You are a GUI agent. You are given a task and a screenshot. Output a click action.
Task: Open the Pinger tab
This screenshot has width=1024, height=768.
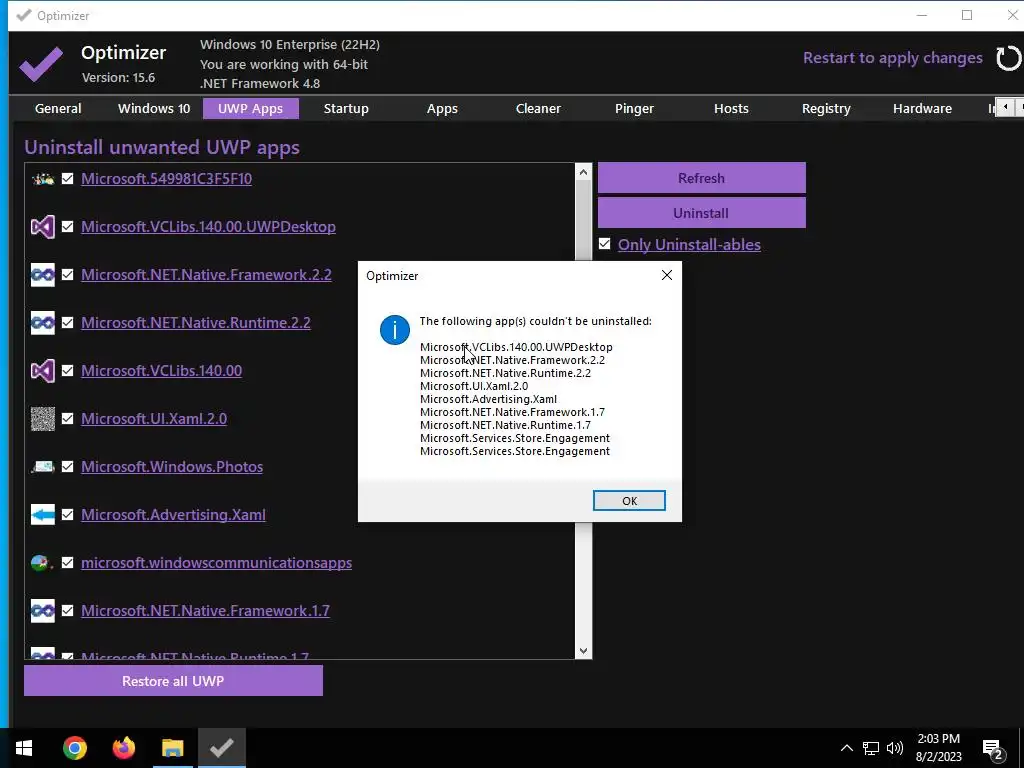pos(634,108)
